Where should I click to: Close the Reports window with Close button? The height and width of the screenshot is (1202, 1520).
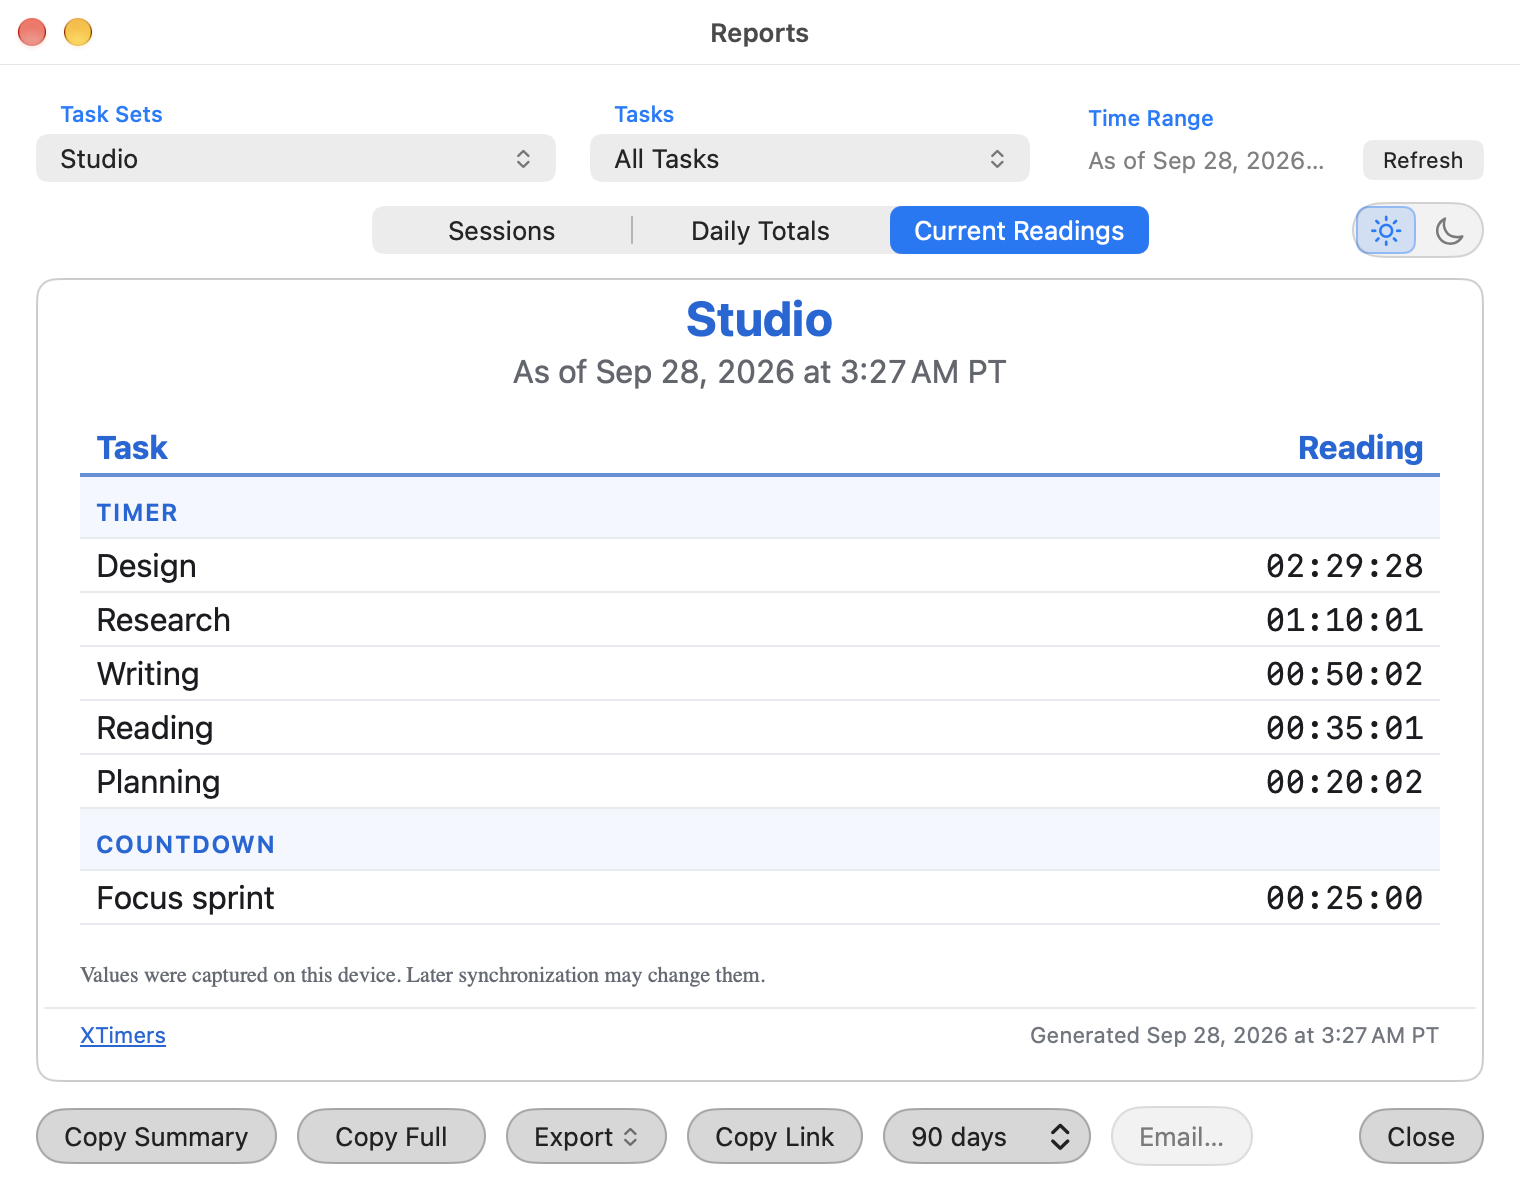pos(1421,1137)
